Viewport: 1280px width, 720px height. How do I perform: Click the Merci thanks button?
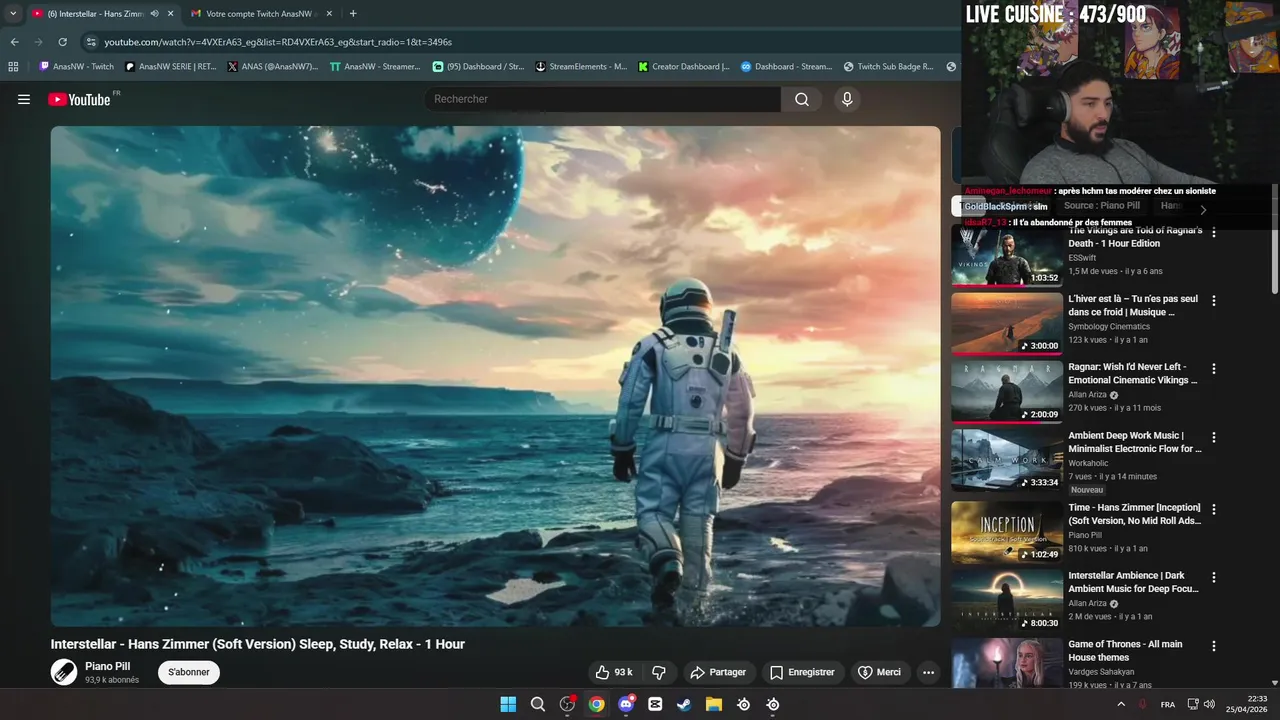click(x=879, y=672)
